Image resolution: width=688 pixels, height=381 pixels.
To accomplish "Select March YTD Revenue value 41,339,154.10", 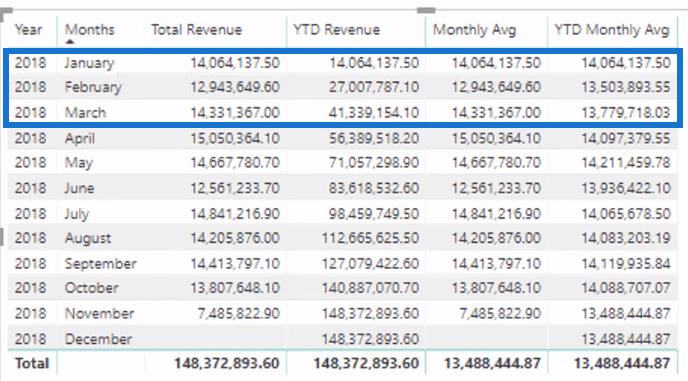I will pos(374,112).
